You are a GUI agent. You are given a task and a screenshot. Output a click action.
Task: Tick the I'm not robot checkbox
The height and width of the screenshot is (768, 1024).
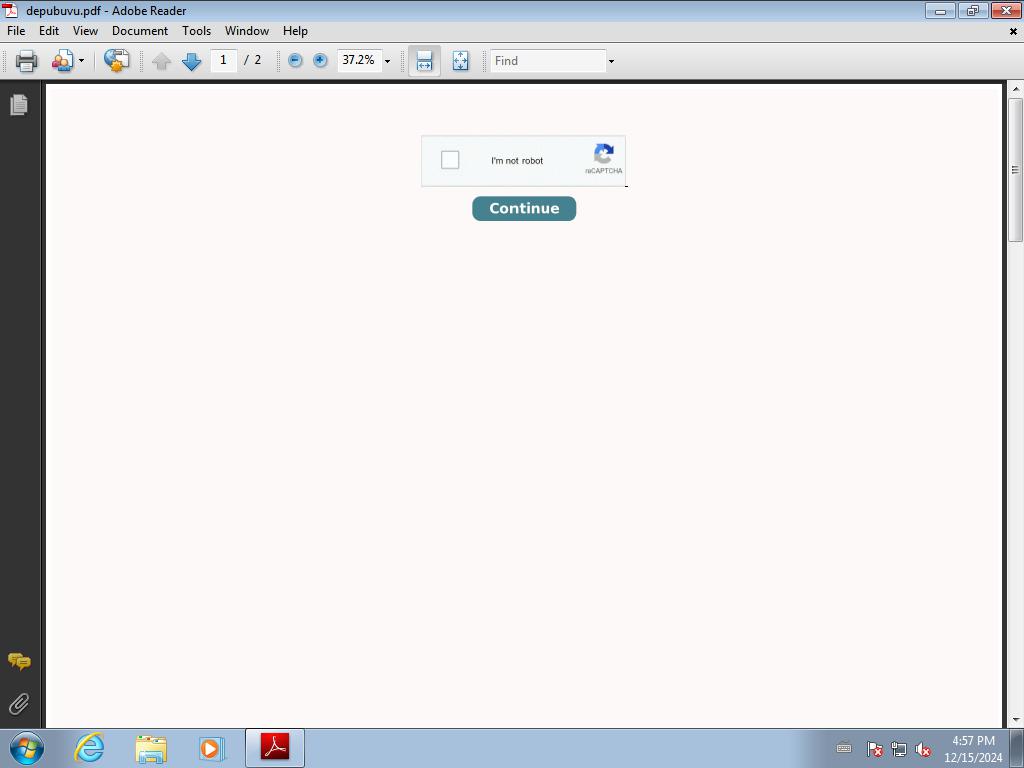450,160
